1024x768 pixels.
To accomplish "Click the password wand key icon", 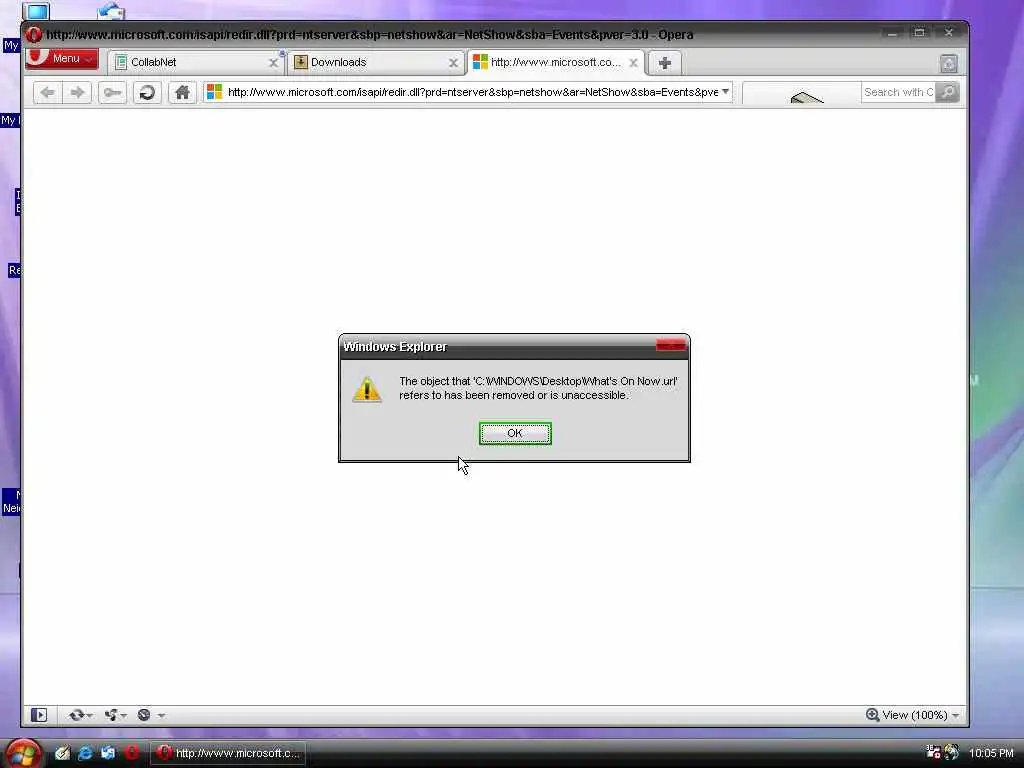I will pos(112,93).
